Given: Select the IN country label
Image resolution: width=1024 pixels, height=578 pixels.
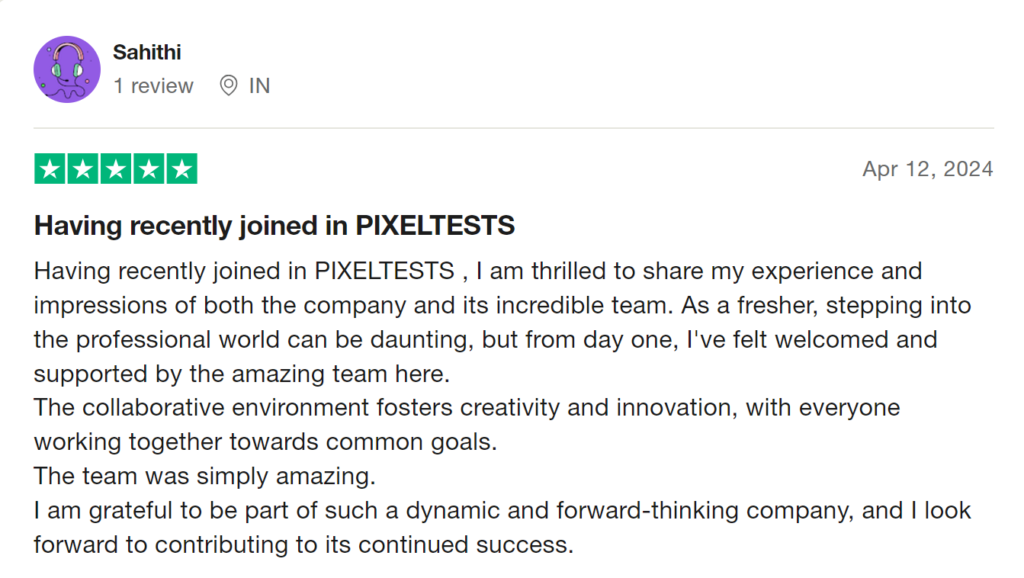Looking at the screenshot, I should 259,86.
